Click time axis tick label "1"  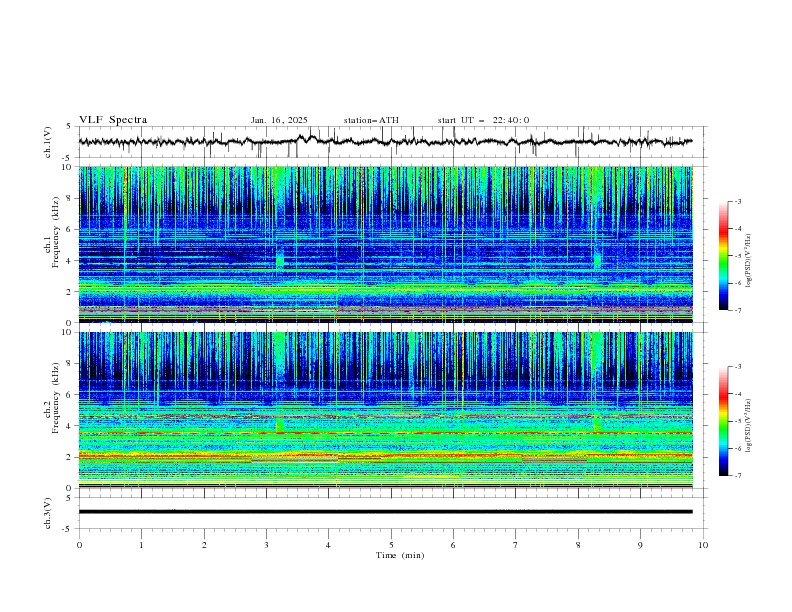[141, 545]
